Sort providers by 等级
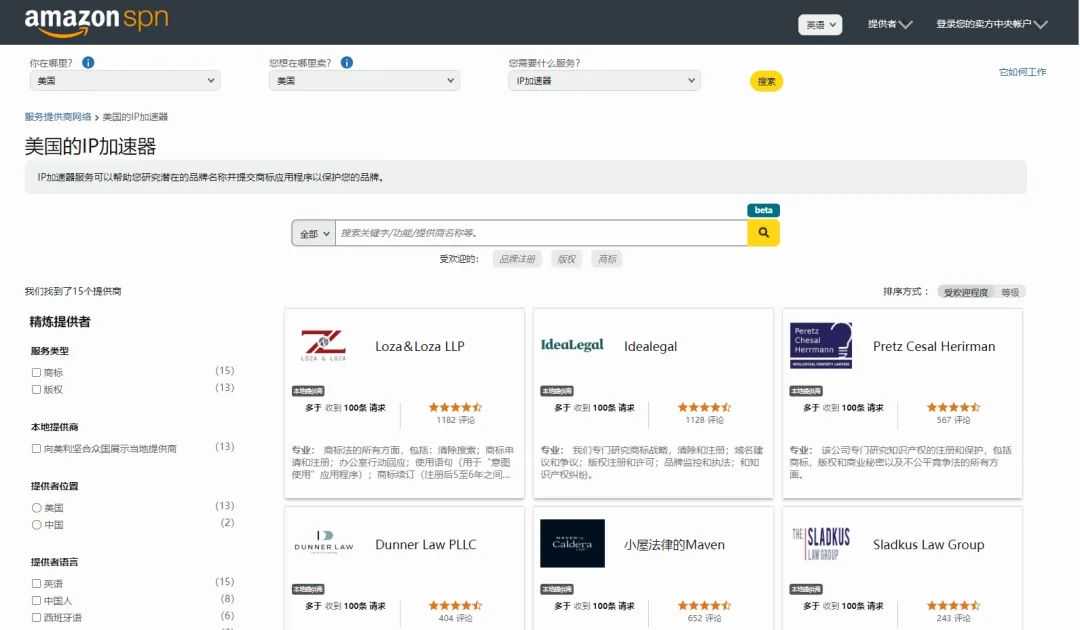 (1010, 293)
